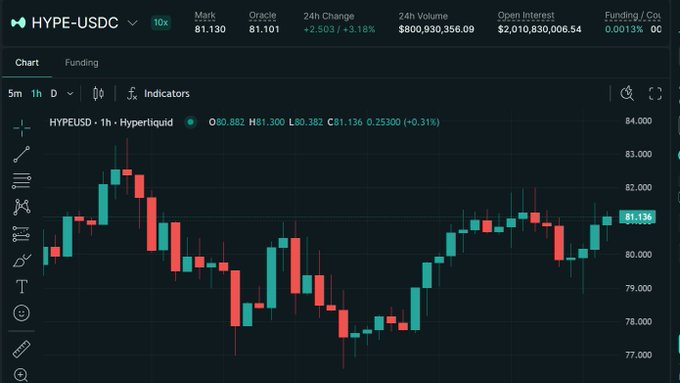Select the crosshair cursor tool
Image resolution: width=680 pixels, height=383 pixels.
[x=22, y=128]
